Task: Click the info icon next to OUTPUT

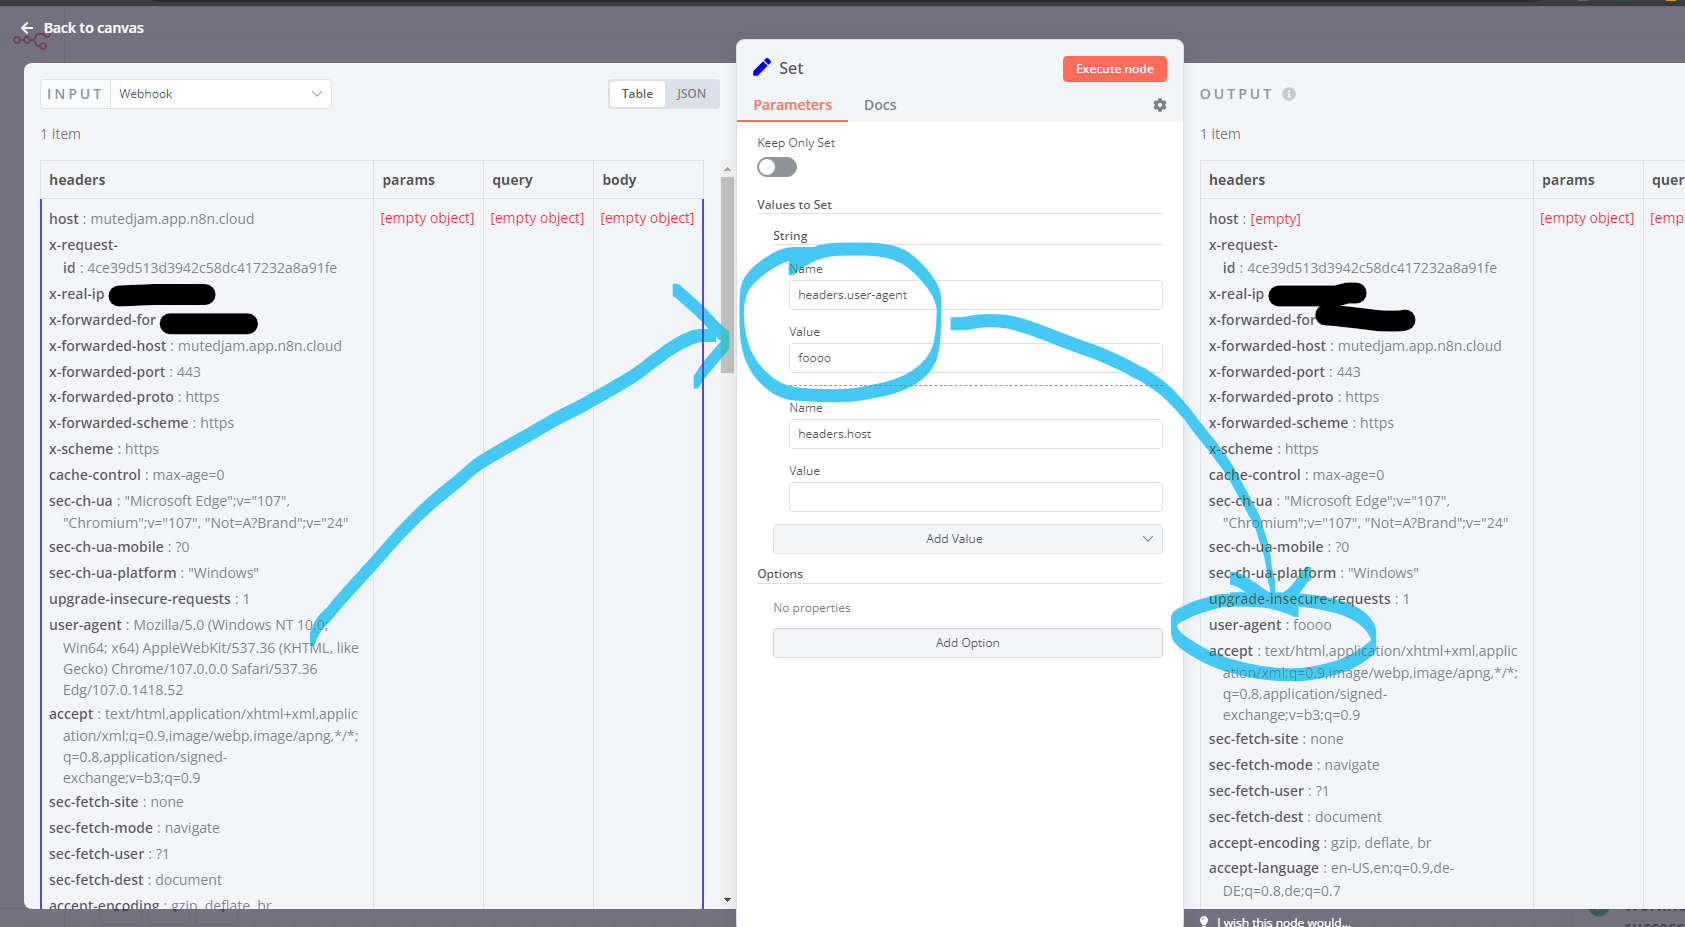Action: pos(1287,93)
